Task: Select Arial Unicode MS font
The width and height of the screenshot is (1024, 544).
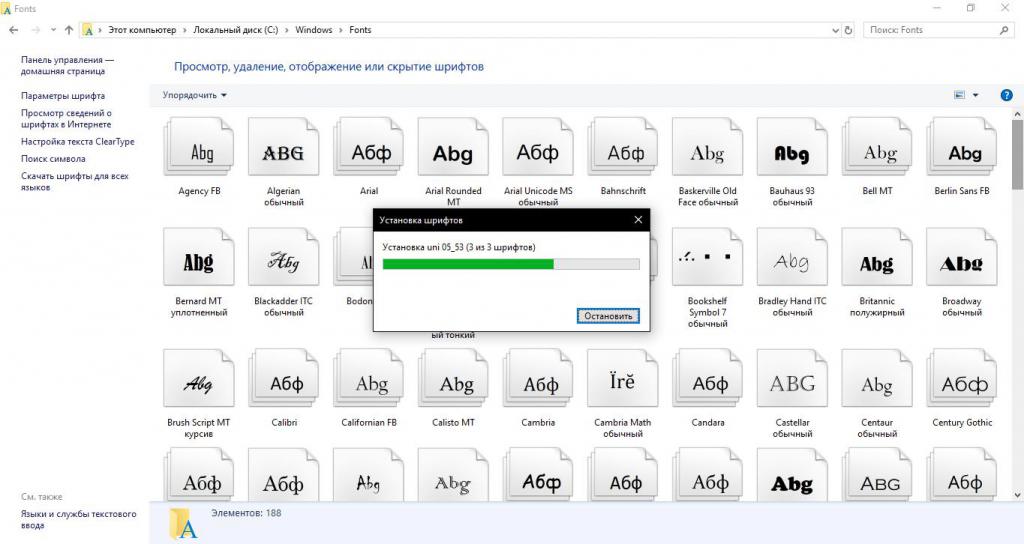Action: (x=538, y=147)
